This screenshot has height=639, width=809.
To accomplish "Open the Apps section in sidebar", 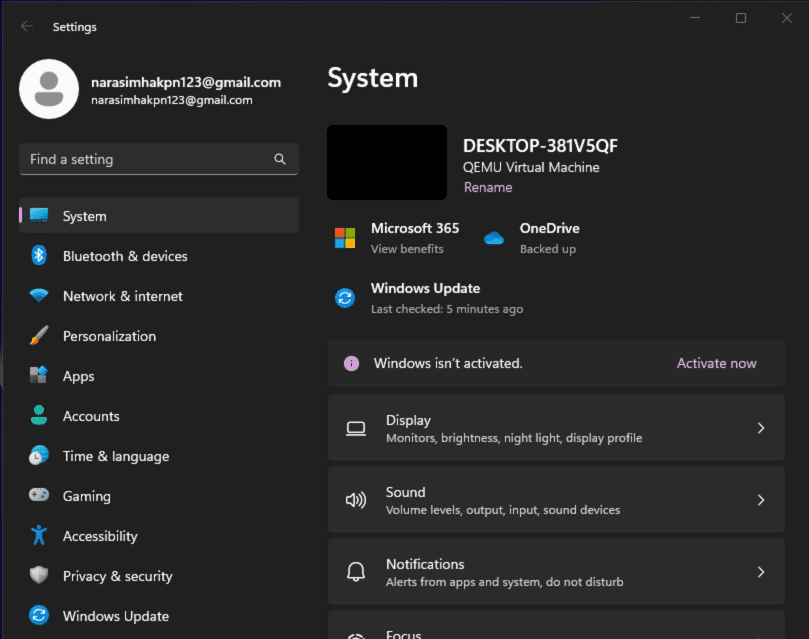I will coord(78,376).
